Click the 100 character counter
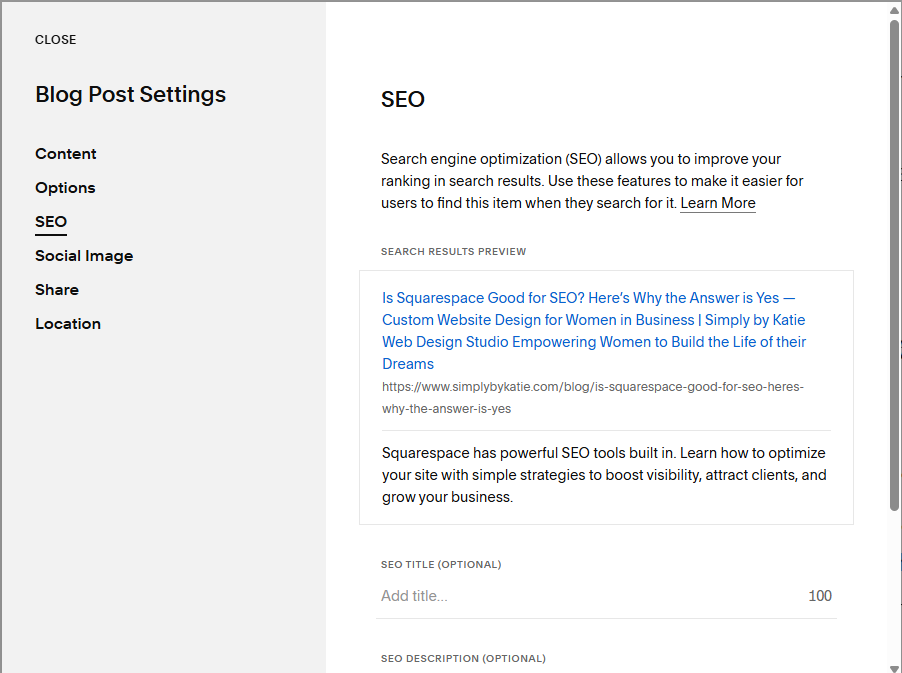The height and width of the screenshot is (673, 902). [820, 596]
